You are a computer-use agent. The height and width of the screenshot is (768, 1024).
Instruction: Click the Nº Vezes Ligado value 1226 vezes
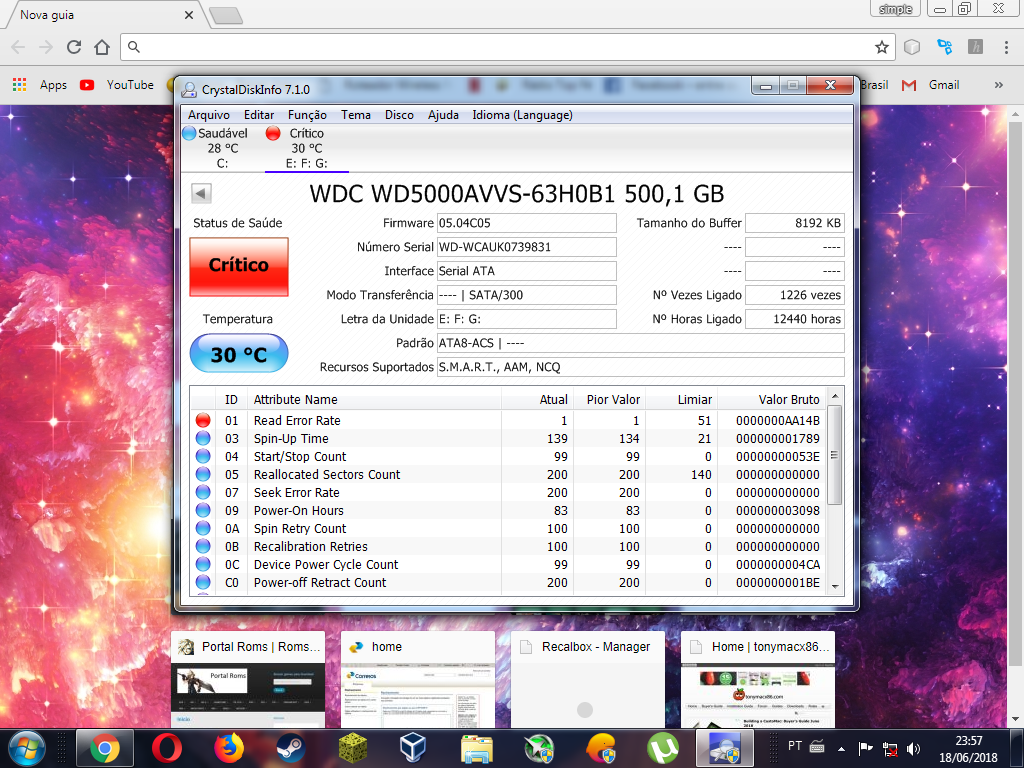coord(795,295)
